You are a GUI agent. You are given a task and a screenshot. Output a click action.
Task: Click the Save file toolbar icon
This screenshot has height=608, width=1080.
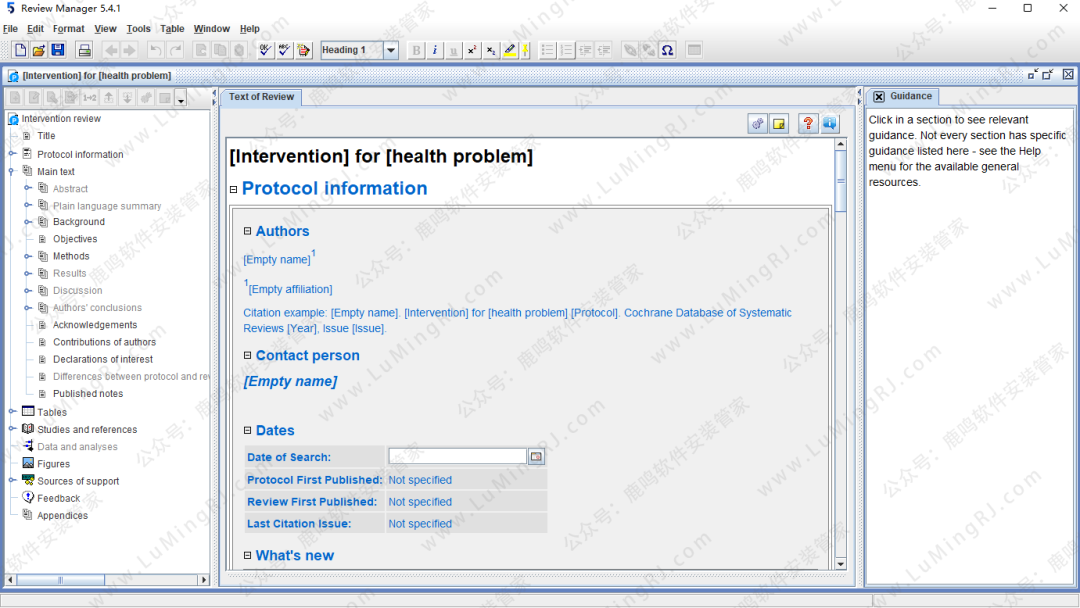[x=58, y=50]
